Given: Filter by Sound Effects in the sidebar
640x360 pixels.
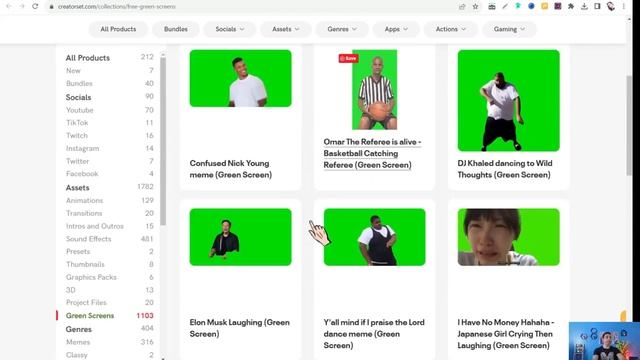Looking at the screenshot, I should [89, 239].
